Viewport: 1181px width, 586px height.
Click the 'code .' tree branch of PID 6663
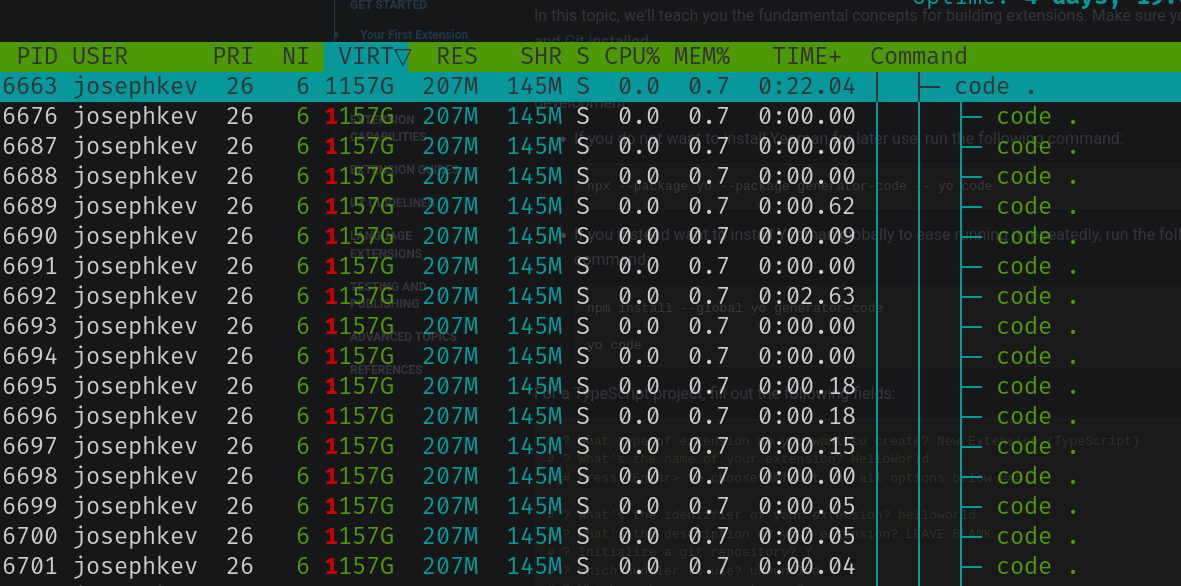point(995,86)
